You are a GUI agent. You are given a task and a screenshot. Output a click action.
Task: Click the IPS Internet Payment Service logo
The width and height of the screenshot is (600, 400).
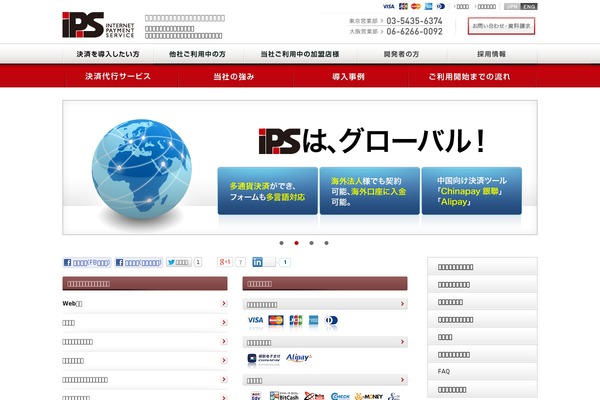(98, 25)
